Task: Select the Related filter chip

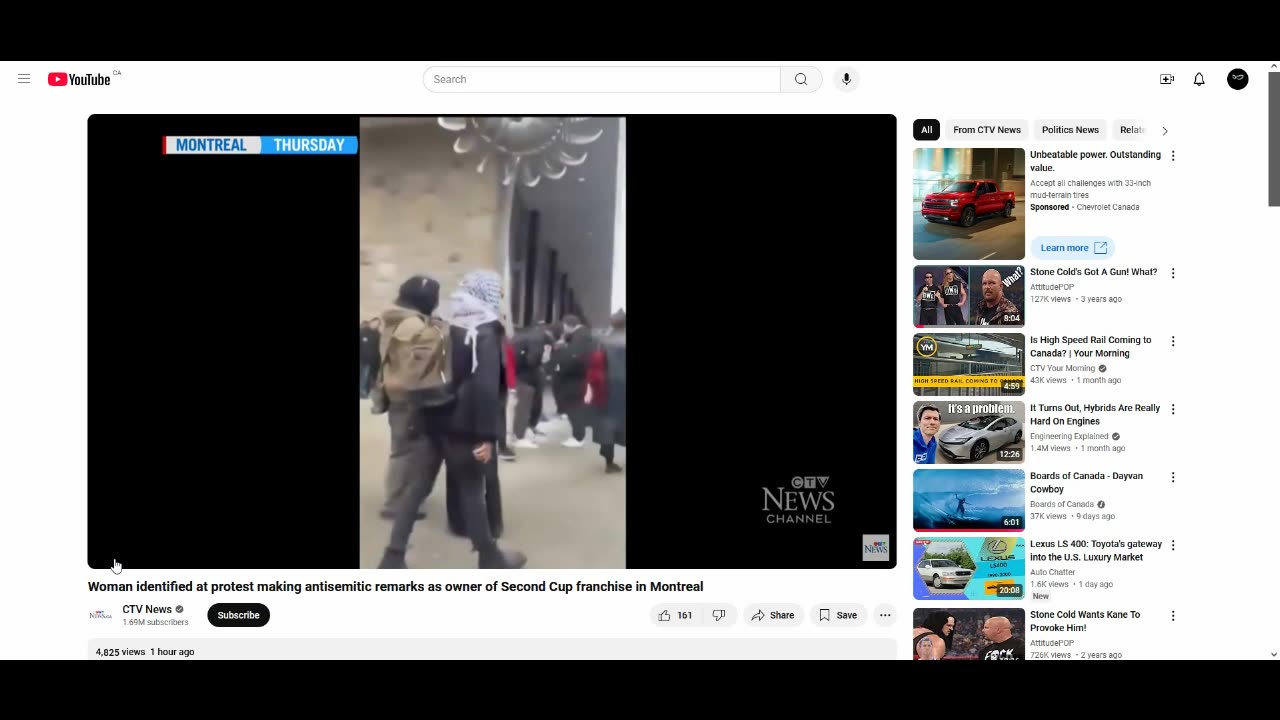Action: click(x=1132, y=130)
